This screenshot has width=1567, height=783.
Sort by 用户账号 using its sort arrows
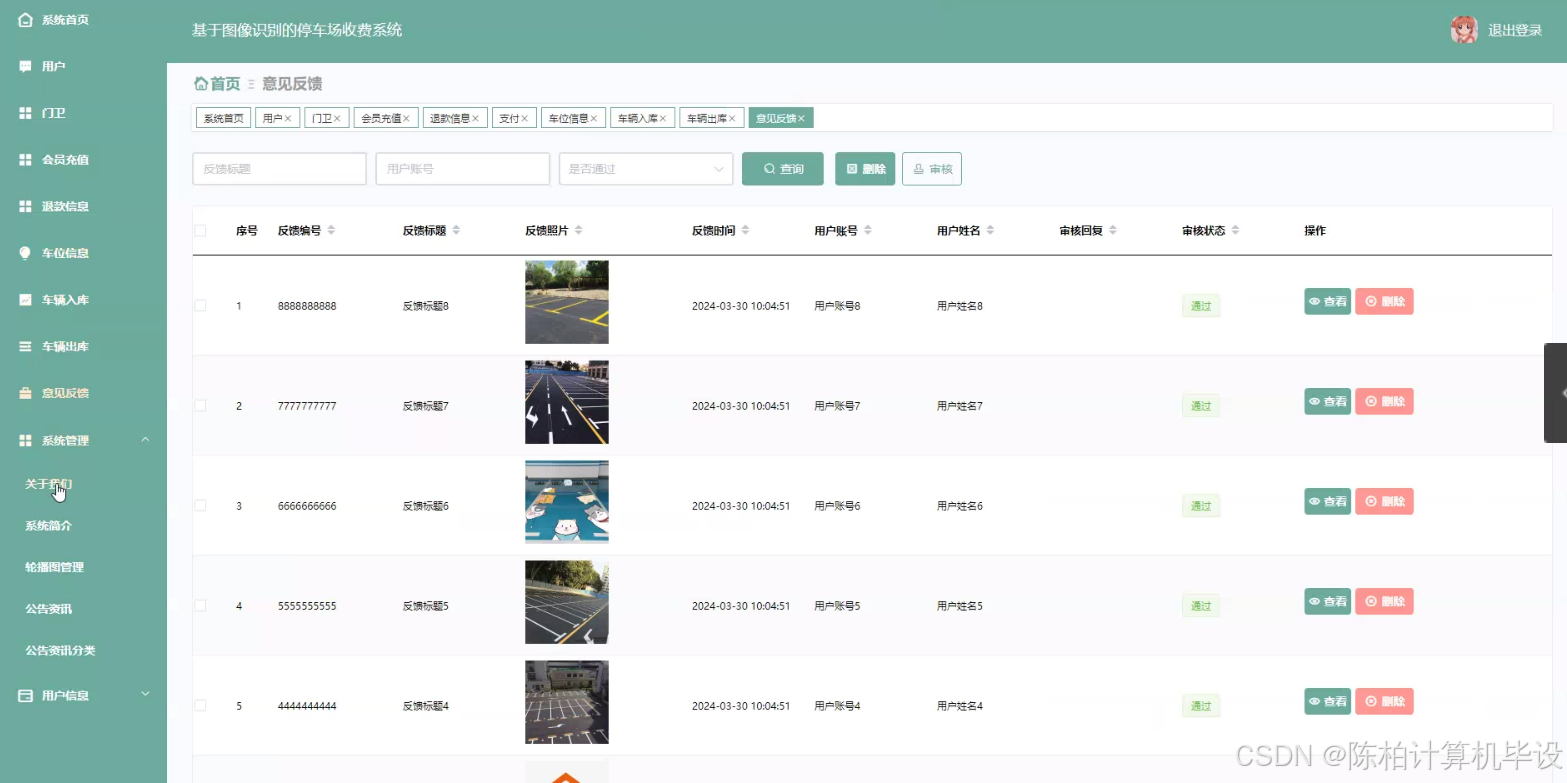pyautogui.click(x=868, y=230)
